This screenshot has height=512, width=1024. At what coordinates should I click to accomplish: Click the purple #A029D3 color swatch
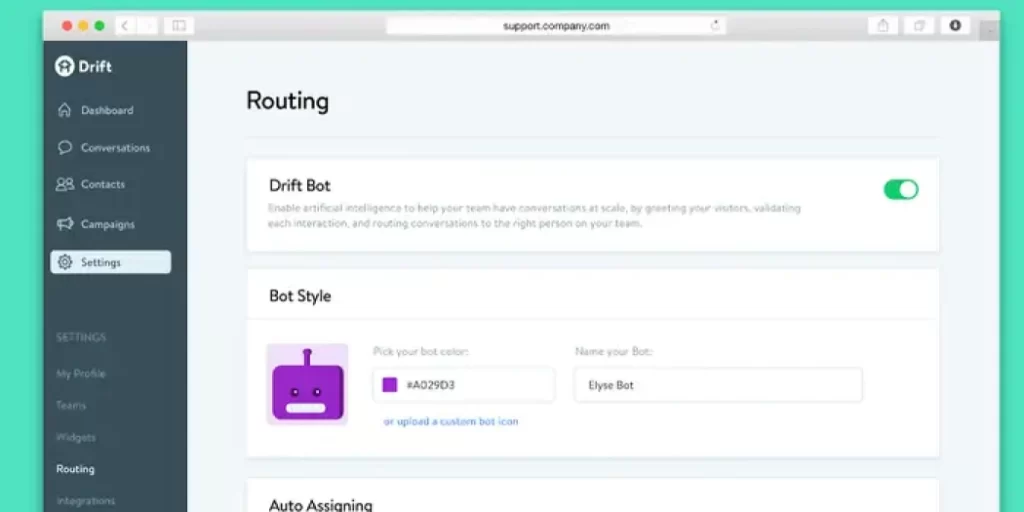390,385
